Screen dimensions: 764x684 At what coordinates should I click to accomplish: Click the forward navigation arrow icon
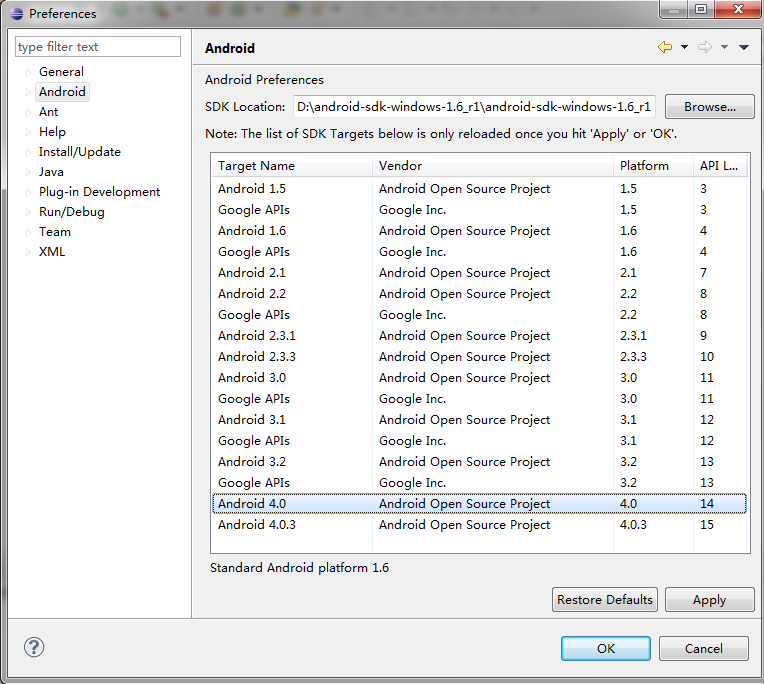pyautogui.click(x=705, y=47)
